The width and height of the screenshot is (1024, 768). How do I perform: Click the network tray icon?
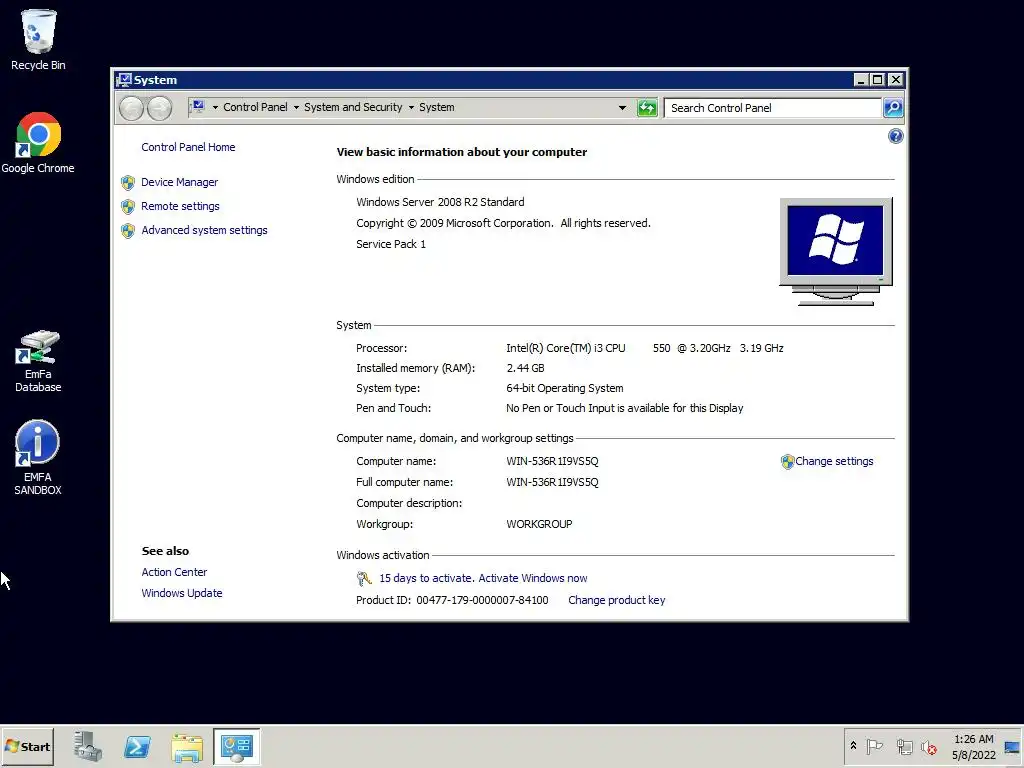(904, 746)
